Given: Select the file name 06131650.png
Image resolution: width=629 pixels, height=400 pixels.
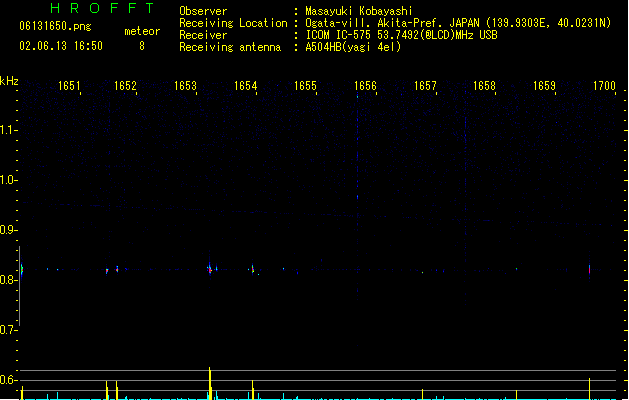Looking at the screenshot, I should [x=55, y=26].
